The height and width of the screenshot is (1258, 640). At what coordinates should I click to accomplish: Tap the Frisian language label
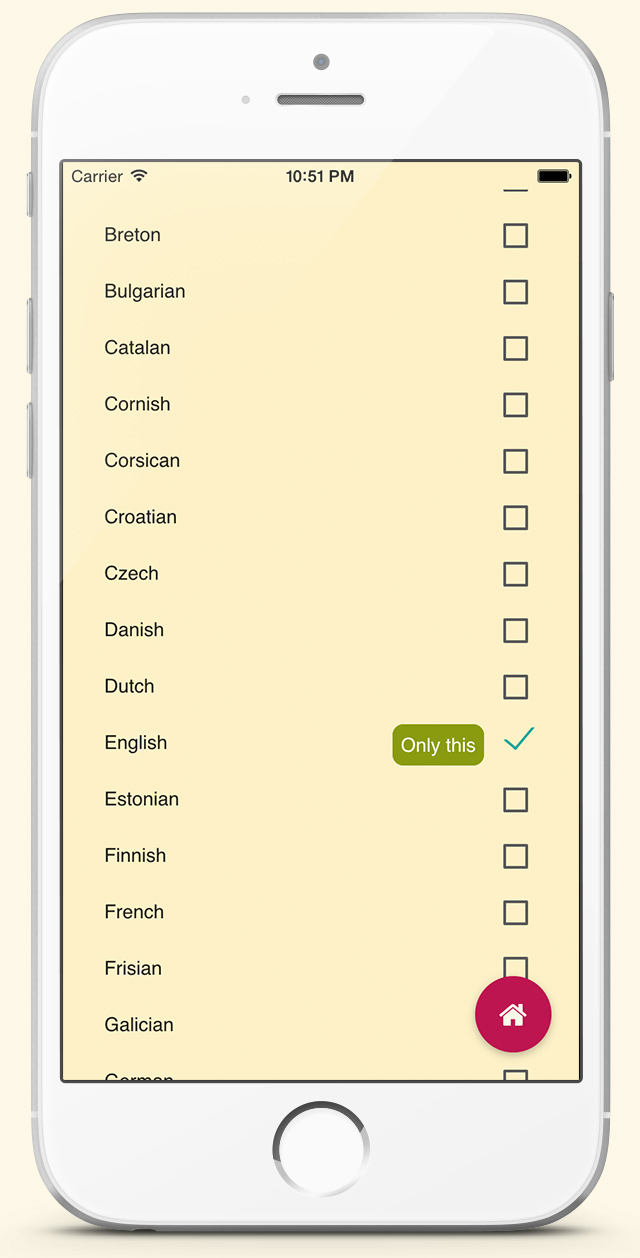point(133,968)
